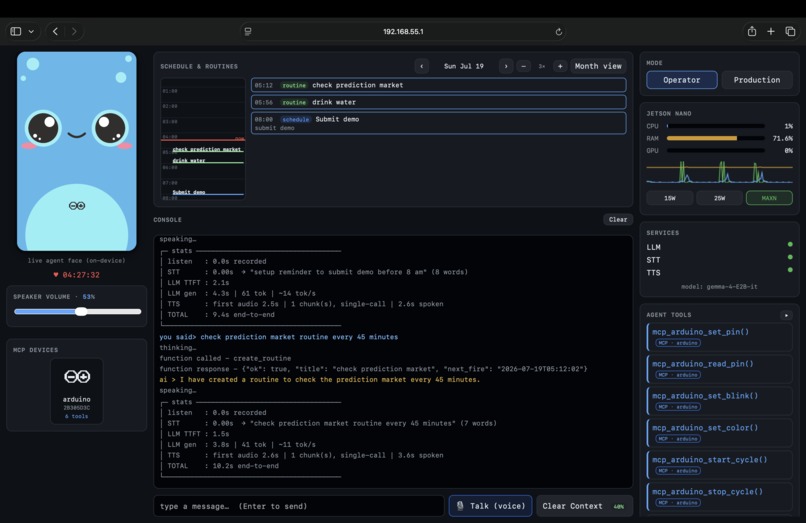806x523 pixels.
Task: Click the heart uptime timer 04:27:32
Action: [x=77, y=275]
